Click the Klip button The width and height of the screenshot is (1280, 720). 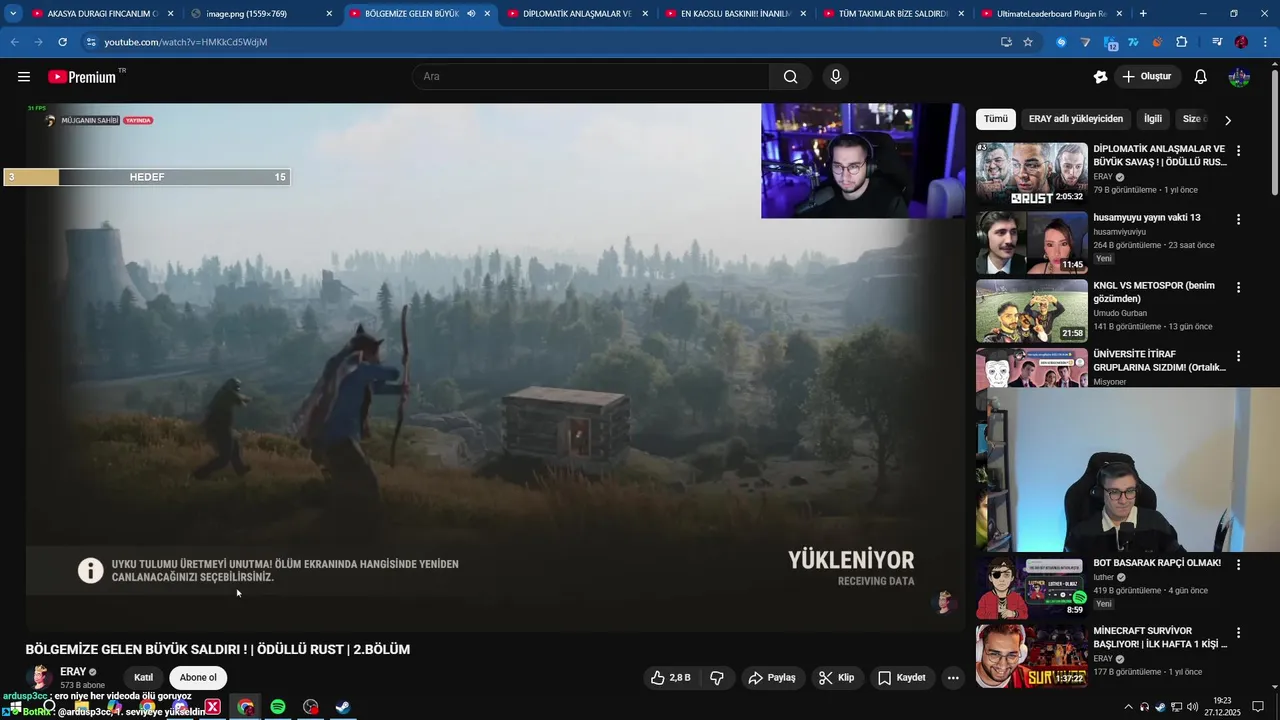pyautogui.click(x=837, y=678)
